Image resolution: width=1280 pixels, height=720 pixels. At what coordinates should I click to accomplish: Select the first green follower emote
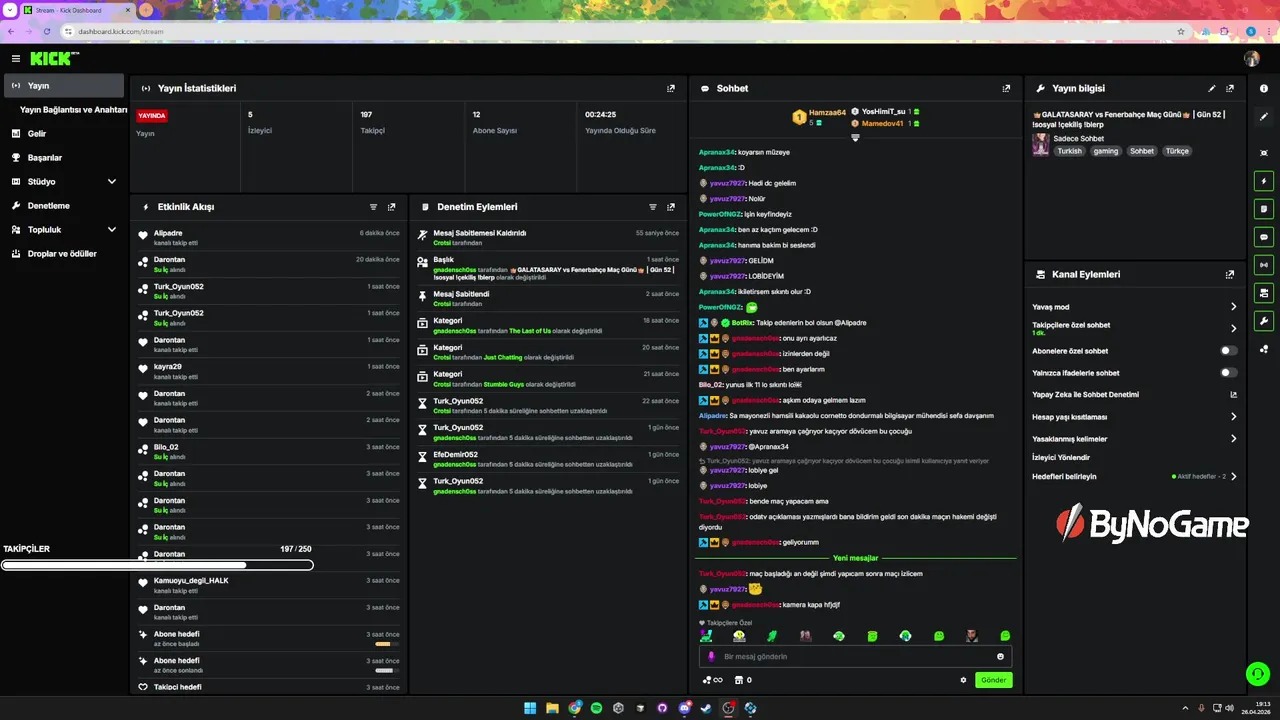point(706,636)
